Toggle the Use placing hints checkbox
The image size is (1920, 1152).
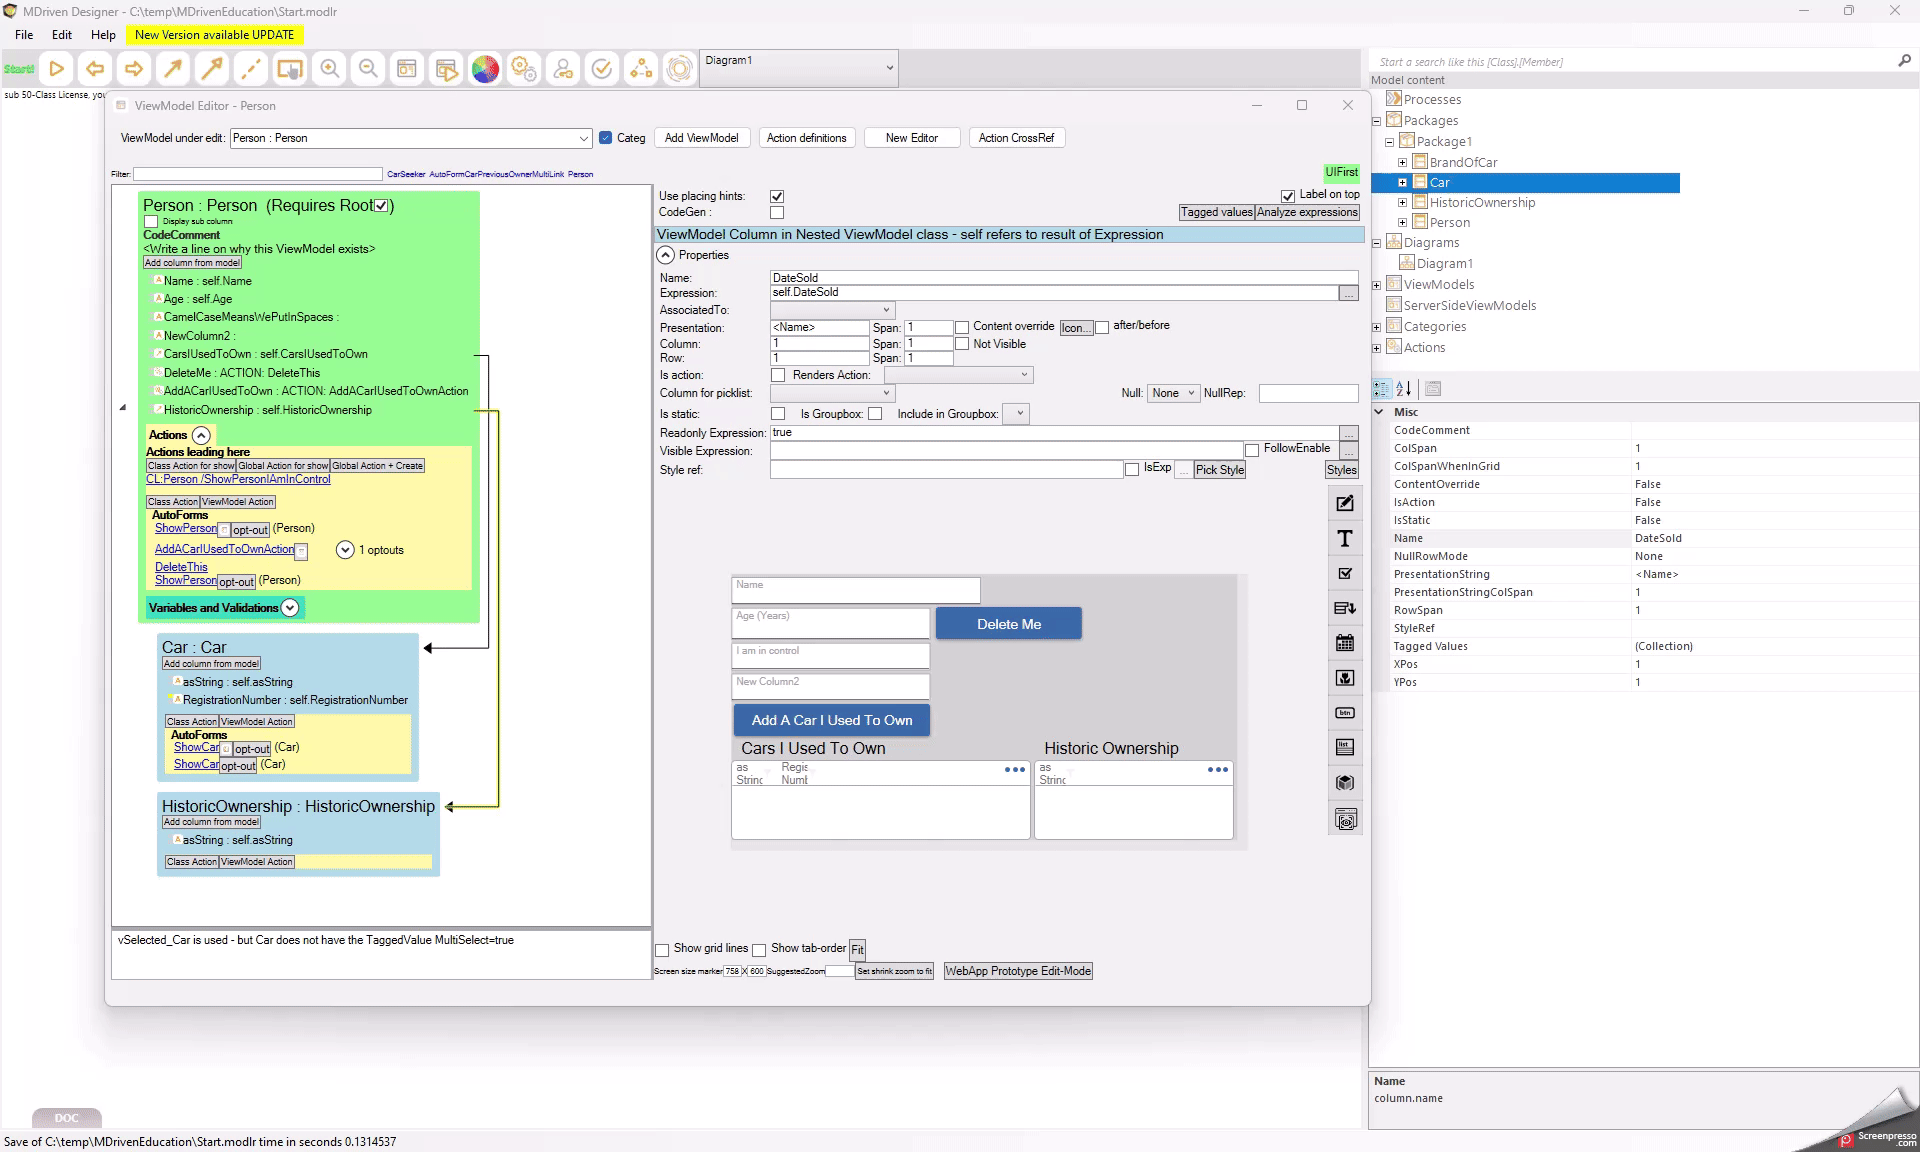[777, 197]
